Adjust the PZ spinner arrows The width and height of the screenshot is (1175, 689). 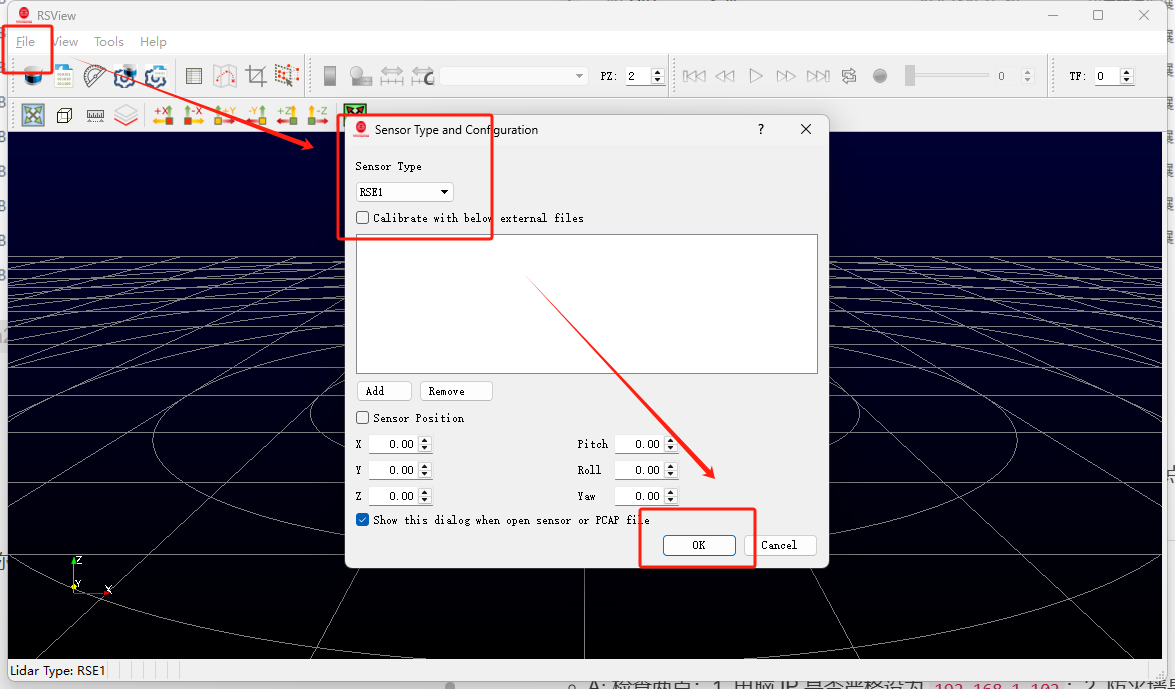tap(658, 76)
